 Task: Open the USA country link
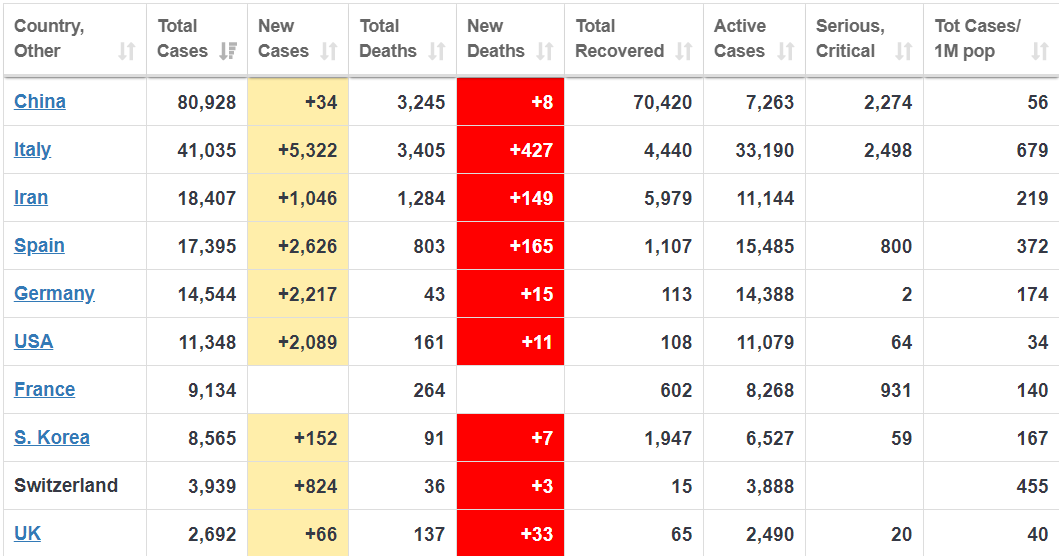click(33, 341)
